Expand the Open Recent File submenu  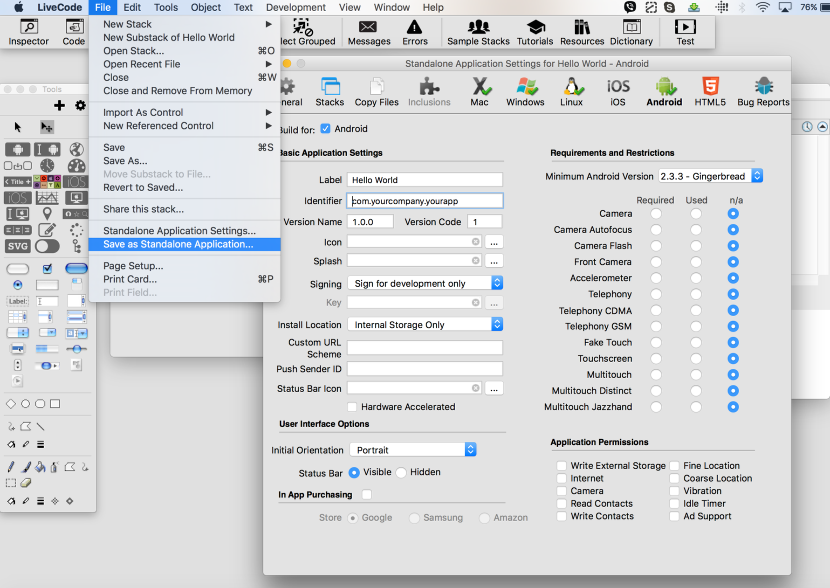185,64
